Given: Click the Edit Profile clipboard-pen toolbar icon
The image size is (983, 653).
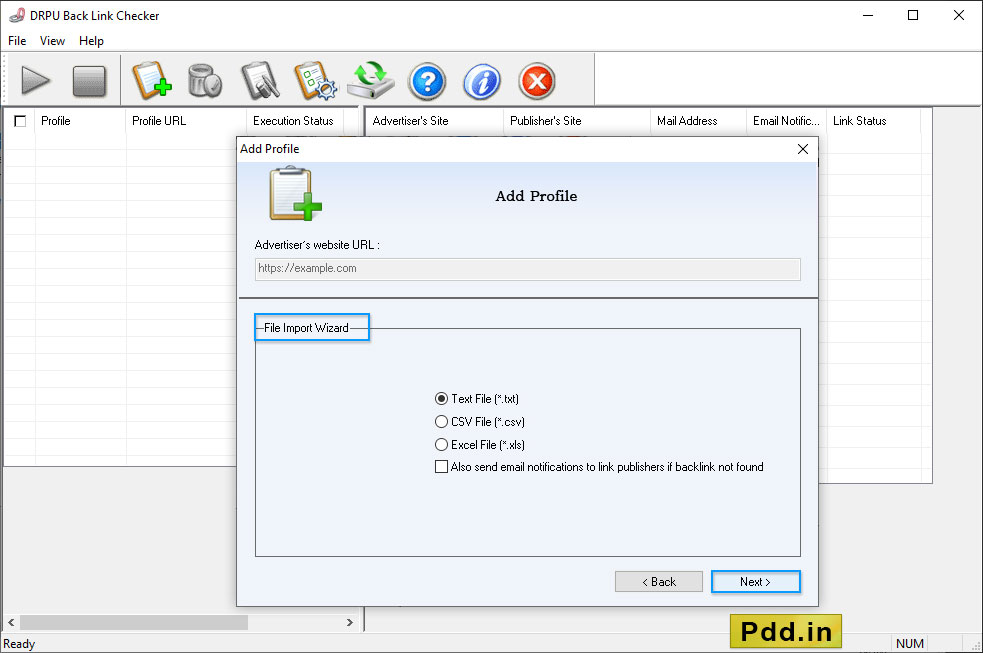Looking at the screenshot, I should (x=260, y=80).
